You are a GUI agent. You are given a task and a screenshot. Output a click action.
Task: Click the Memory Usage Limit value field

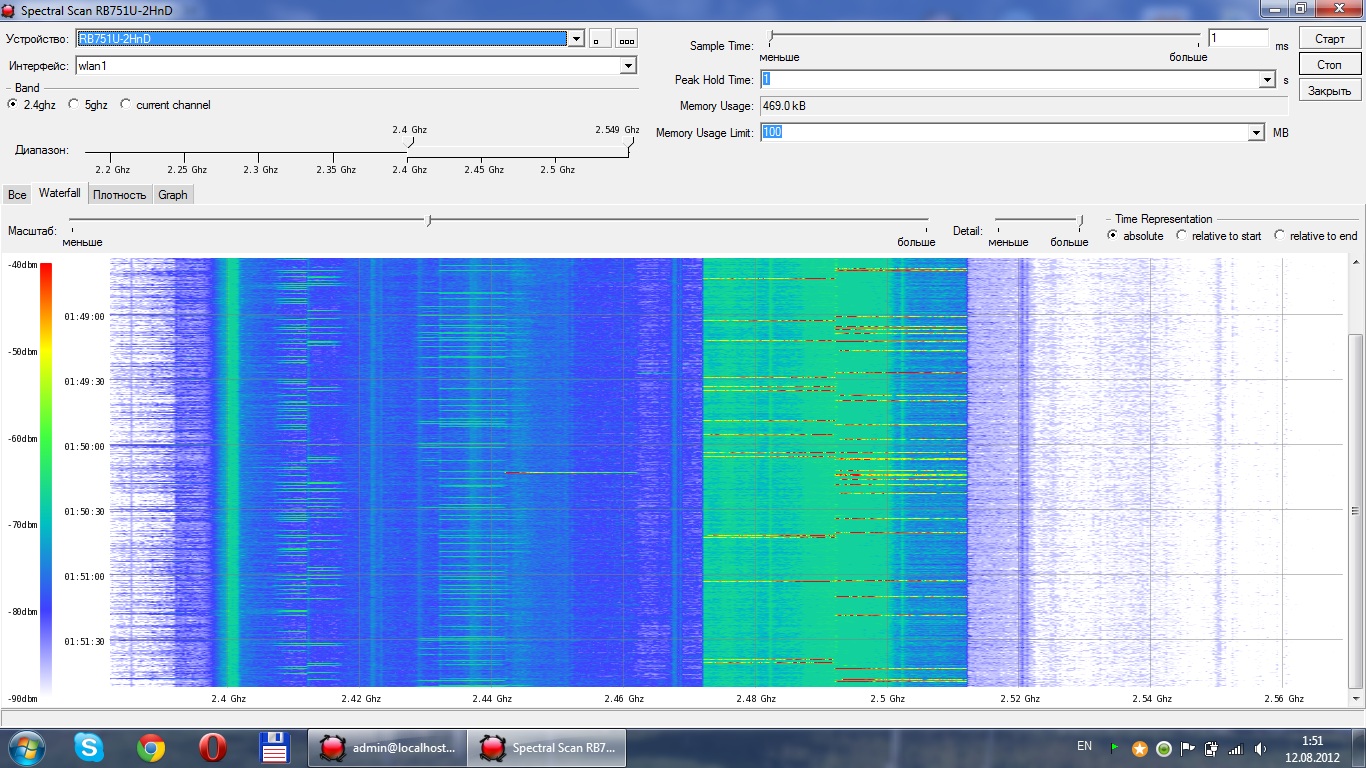[x=1003, y=132]
